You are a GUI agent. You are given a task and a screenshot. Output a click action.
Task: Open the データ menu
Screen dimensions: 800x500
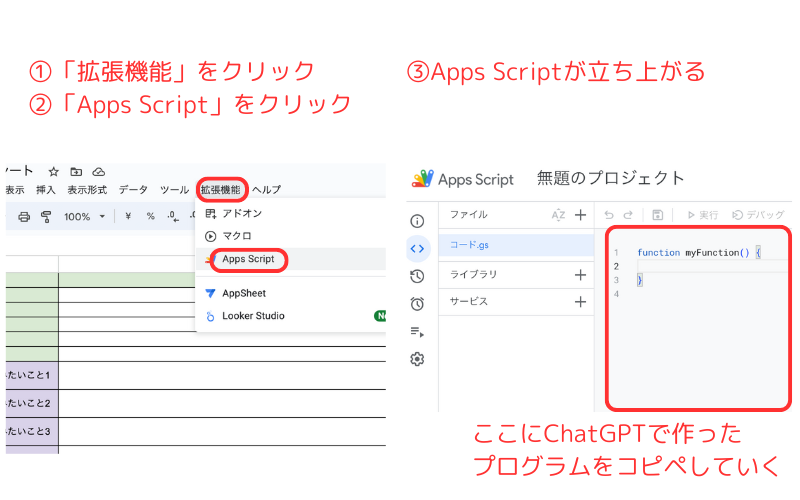point(133,190)
